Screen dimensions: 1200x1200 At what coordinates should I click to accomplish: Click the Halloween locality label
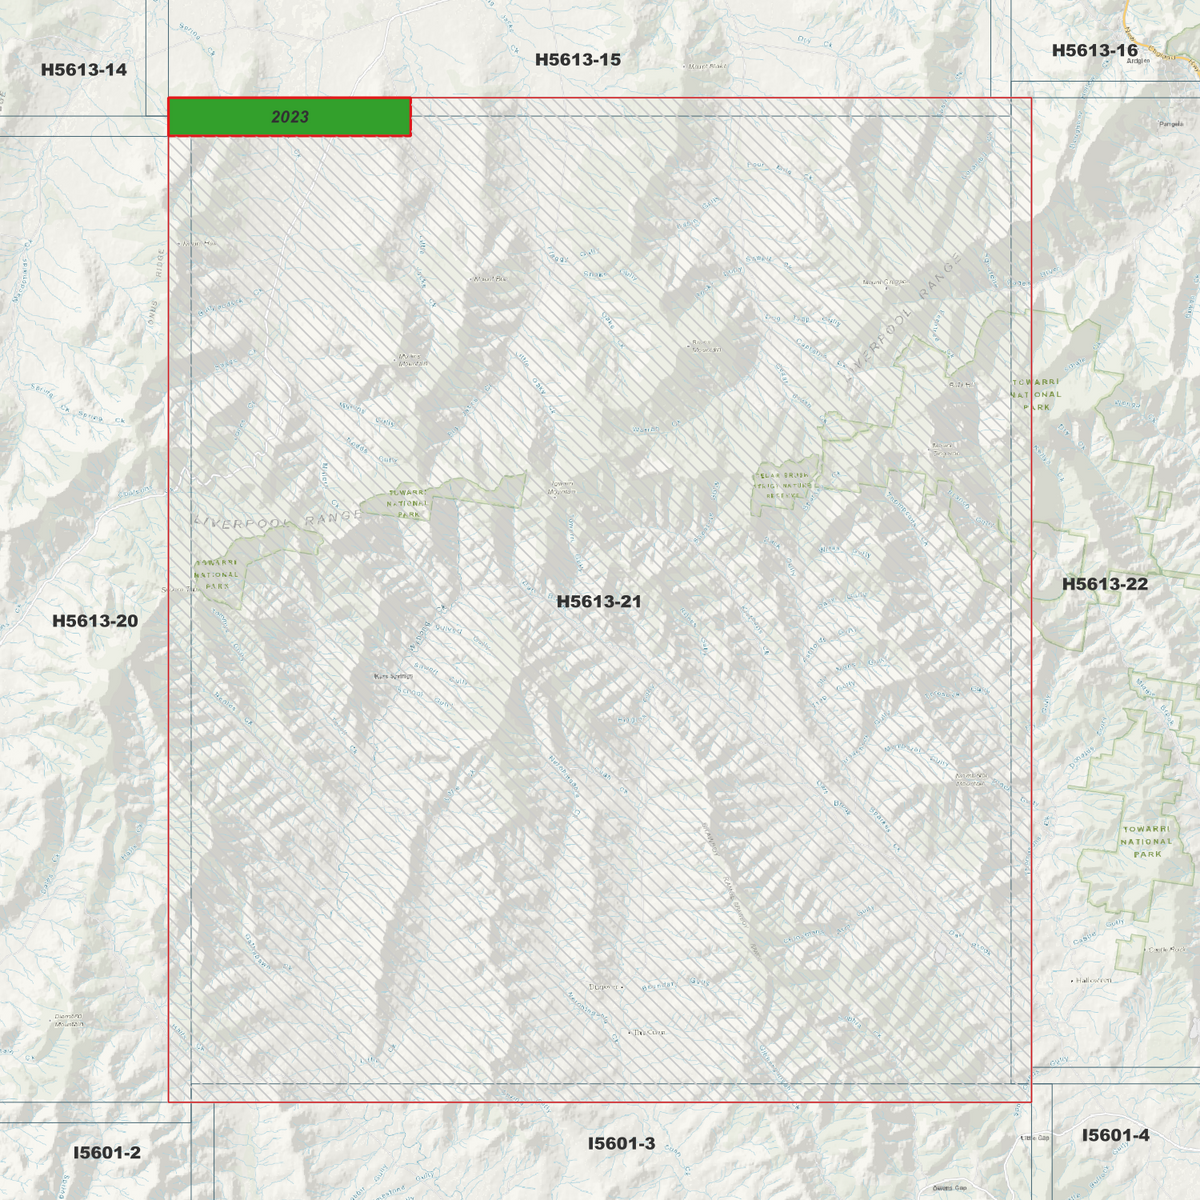(x=1093, y=981)
